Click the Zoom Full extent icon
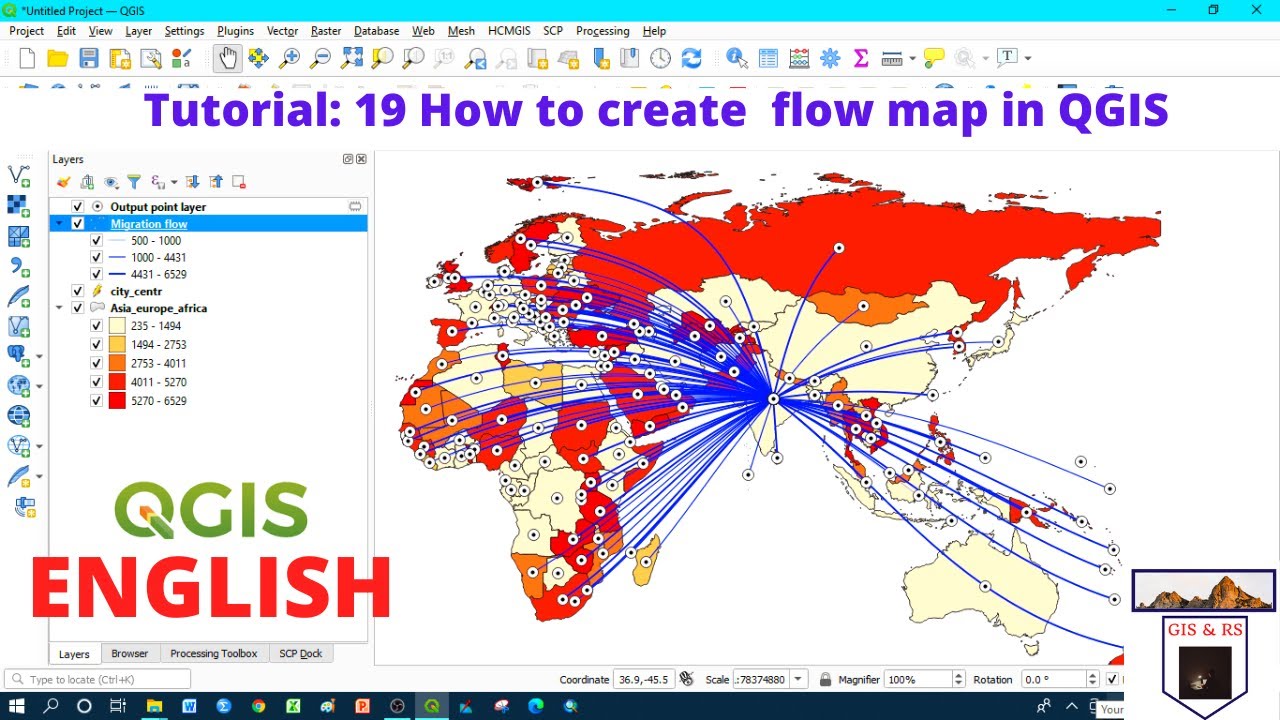This screenshot has height=720, width=1280. tap(351, 58)
